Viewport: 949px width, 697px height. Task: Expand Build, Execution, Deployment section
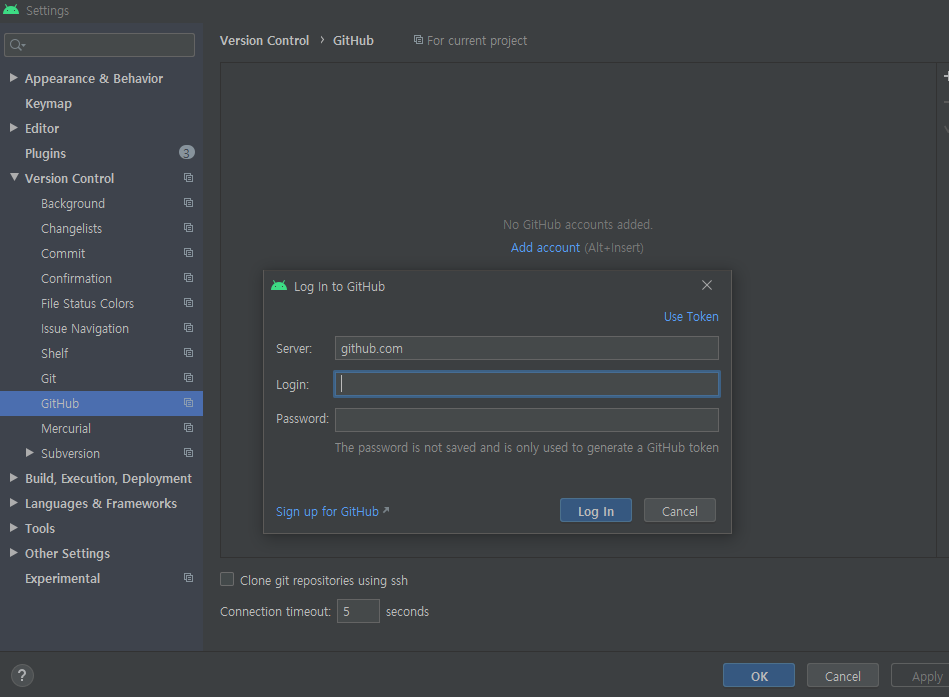pyautogui.click(x=13, y=477)
